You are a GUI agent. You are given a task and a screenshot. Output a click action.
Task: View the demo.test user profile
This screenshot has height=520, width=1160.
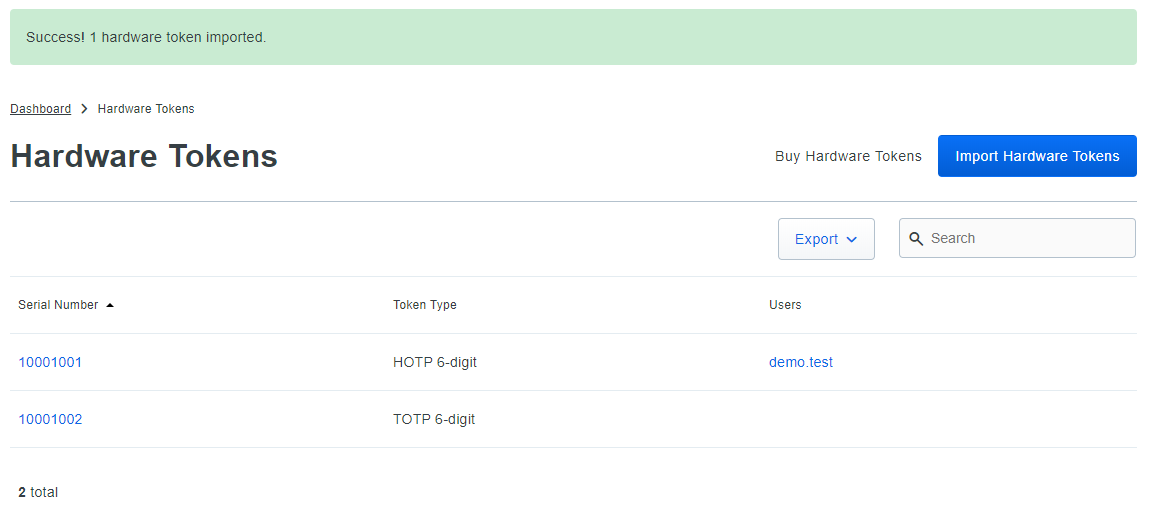coord(800,362)
